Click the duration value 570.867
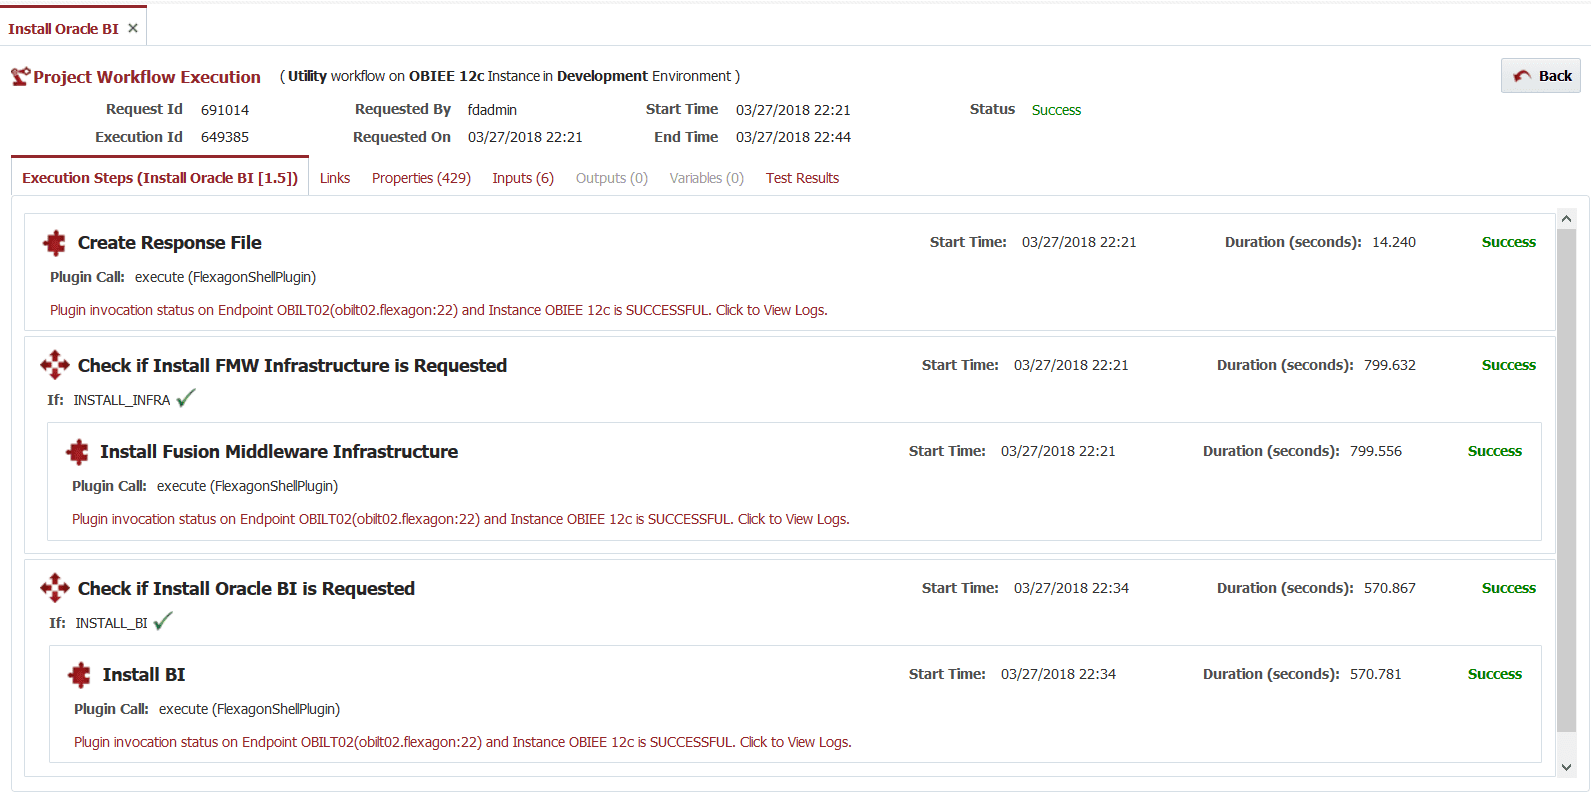Image resolution: width=1591 pixels, height=792 pixels. (x=1390, y=588)
